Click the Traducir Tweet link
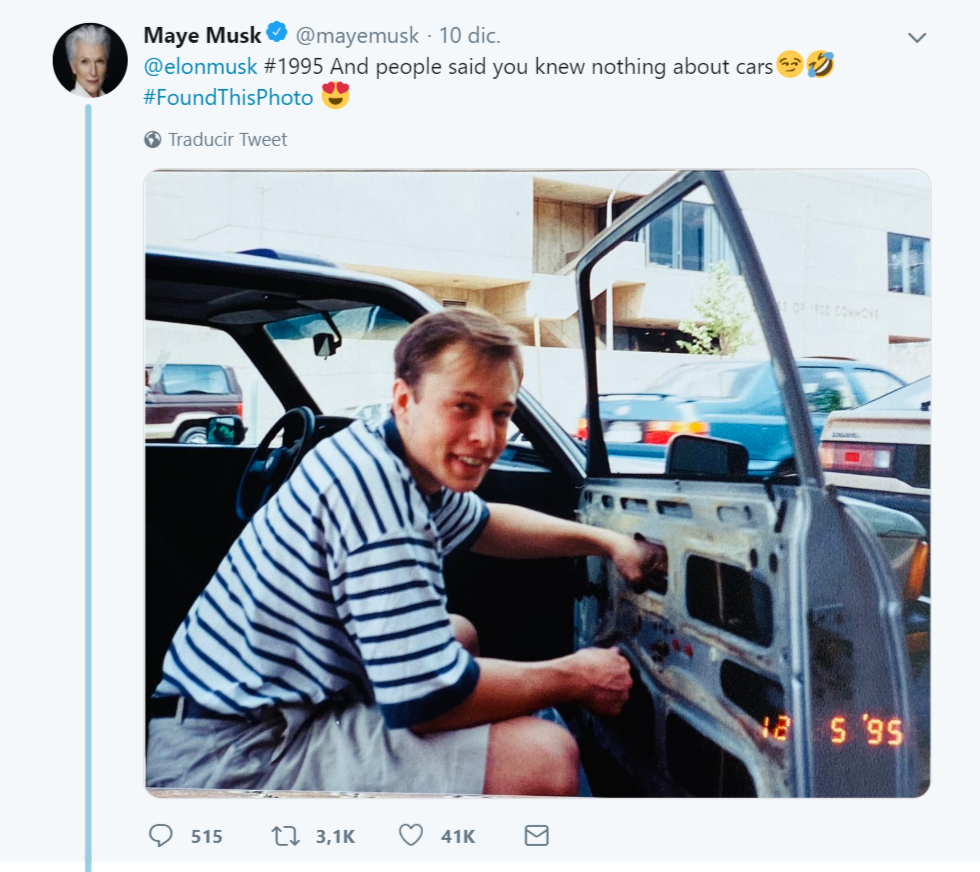The image size is (980, 872). pyautogui.click(x=227, y=140)
